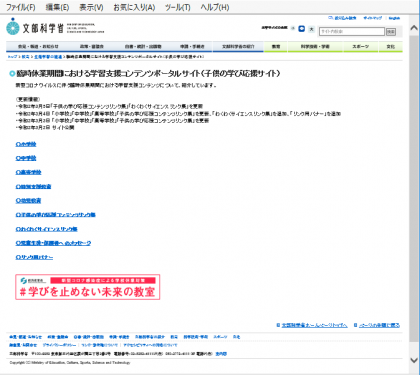Open the わくわくサイエンスリンク集 link

tap(47, 229)
